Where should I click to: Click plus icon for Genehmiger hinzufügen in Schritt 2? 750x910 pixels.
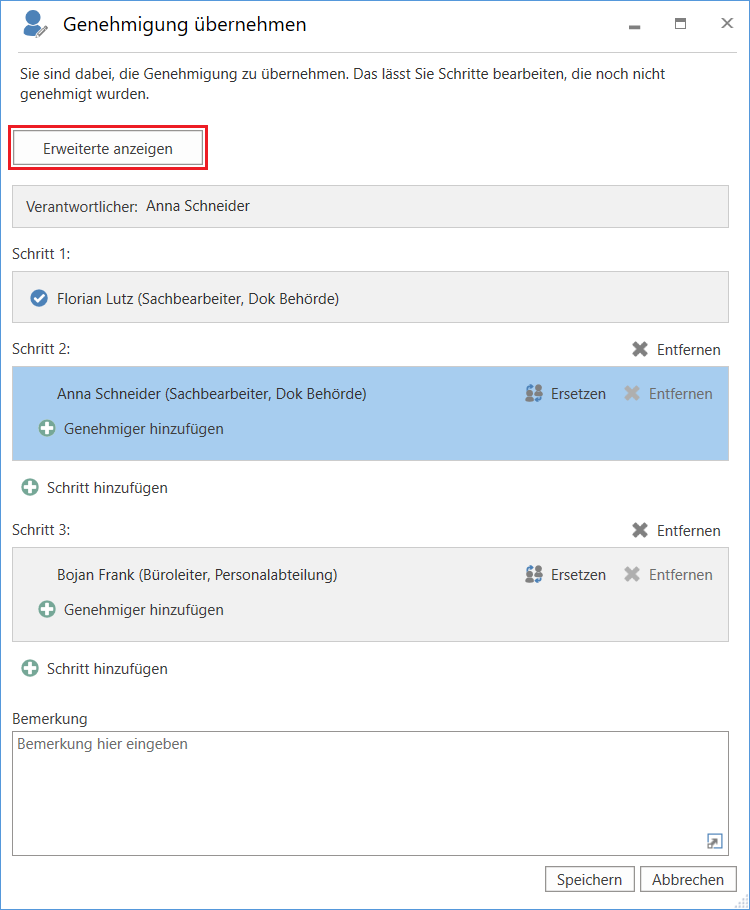pos(47,428)
